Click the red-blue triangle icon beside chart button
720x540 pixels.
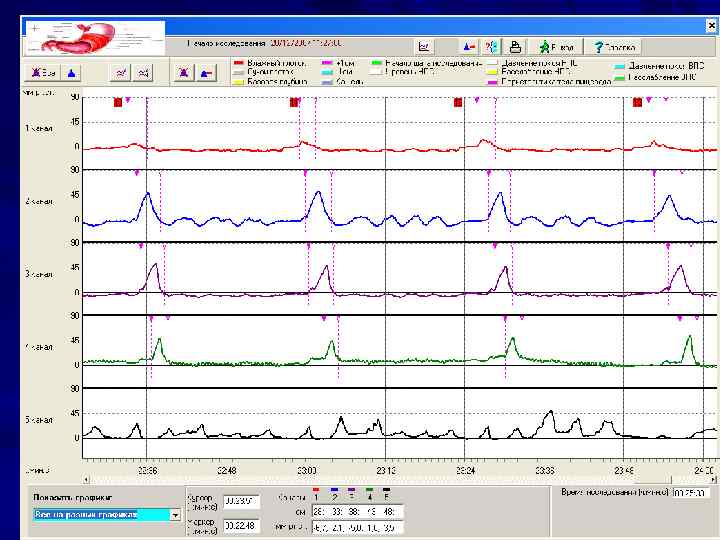468,46
